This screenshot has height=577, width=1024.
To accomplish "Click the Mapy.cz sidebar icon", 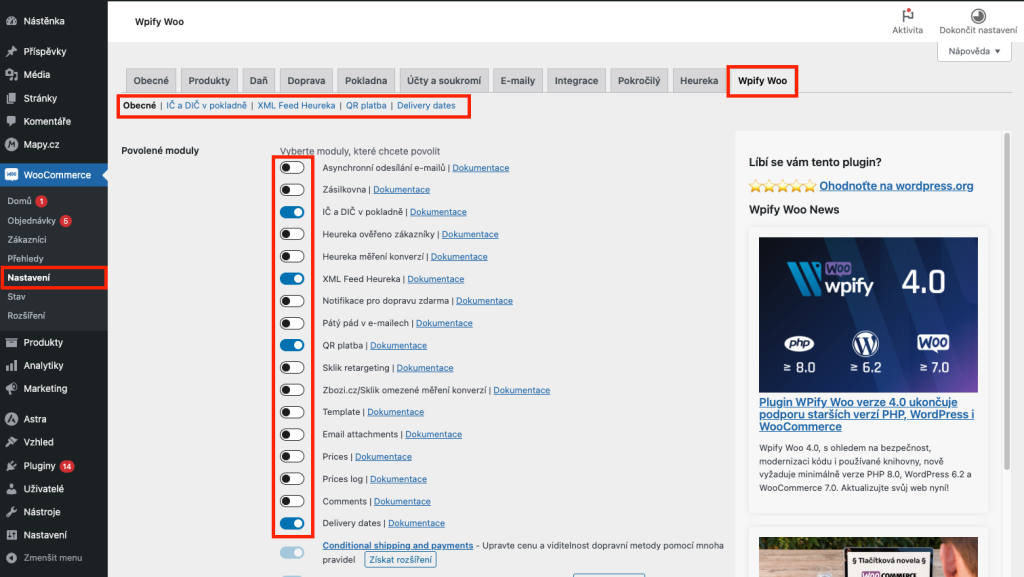I will (x=12, y=144).
